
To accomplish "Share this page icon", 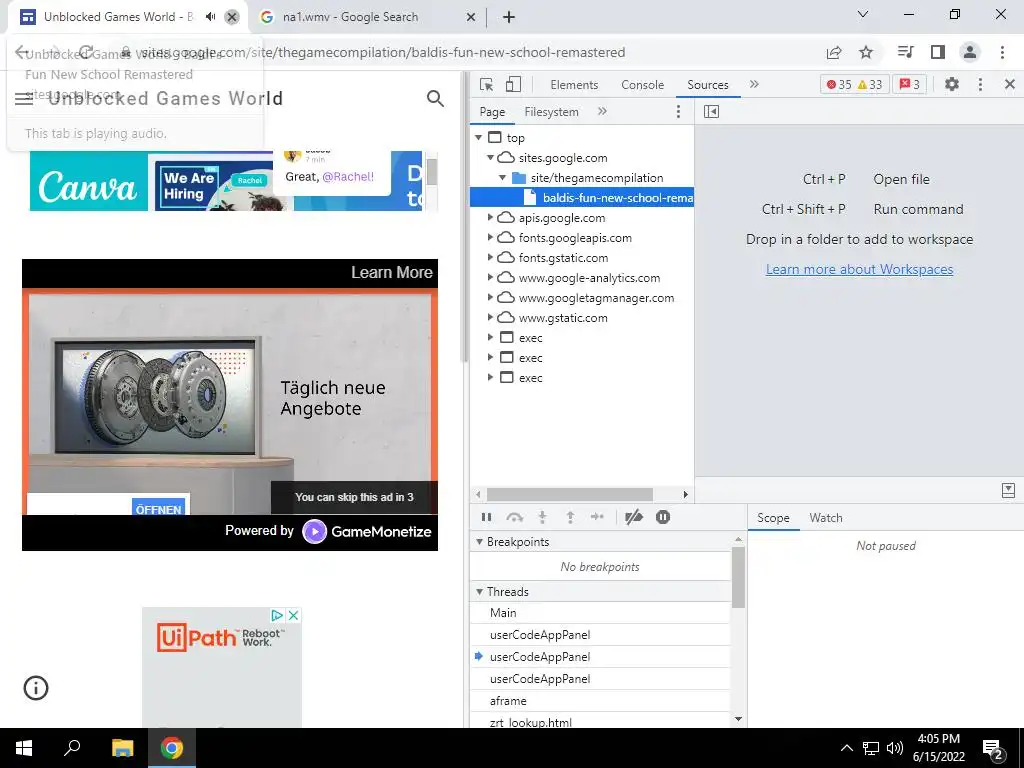I will 834,52.
